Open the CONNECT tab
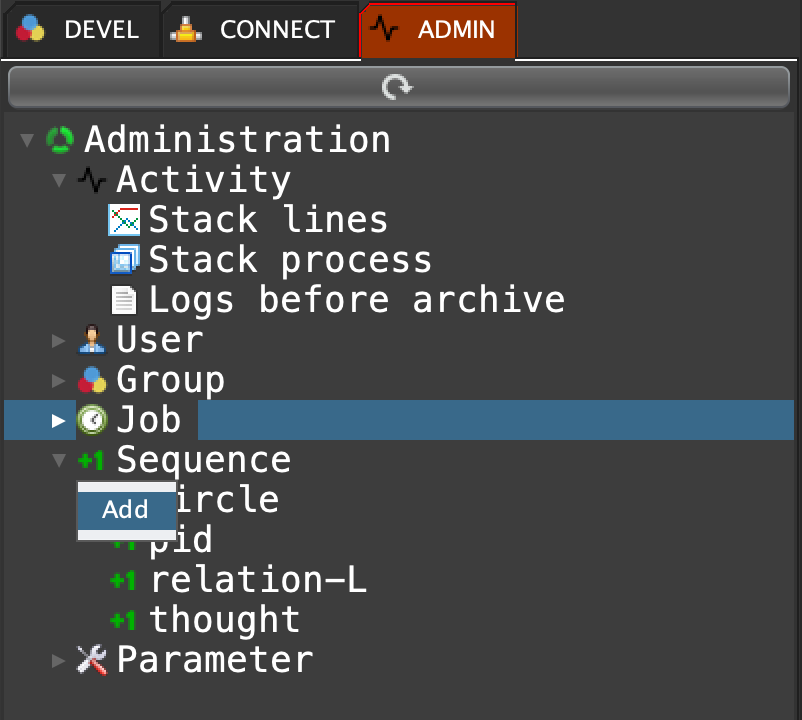This screenshot has width=802, height=720. click(258, 30)
